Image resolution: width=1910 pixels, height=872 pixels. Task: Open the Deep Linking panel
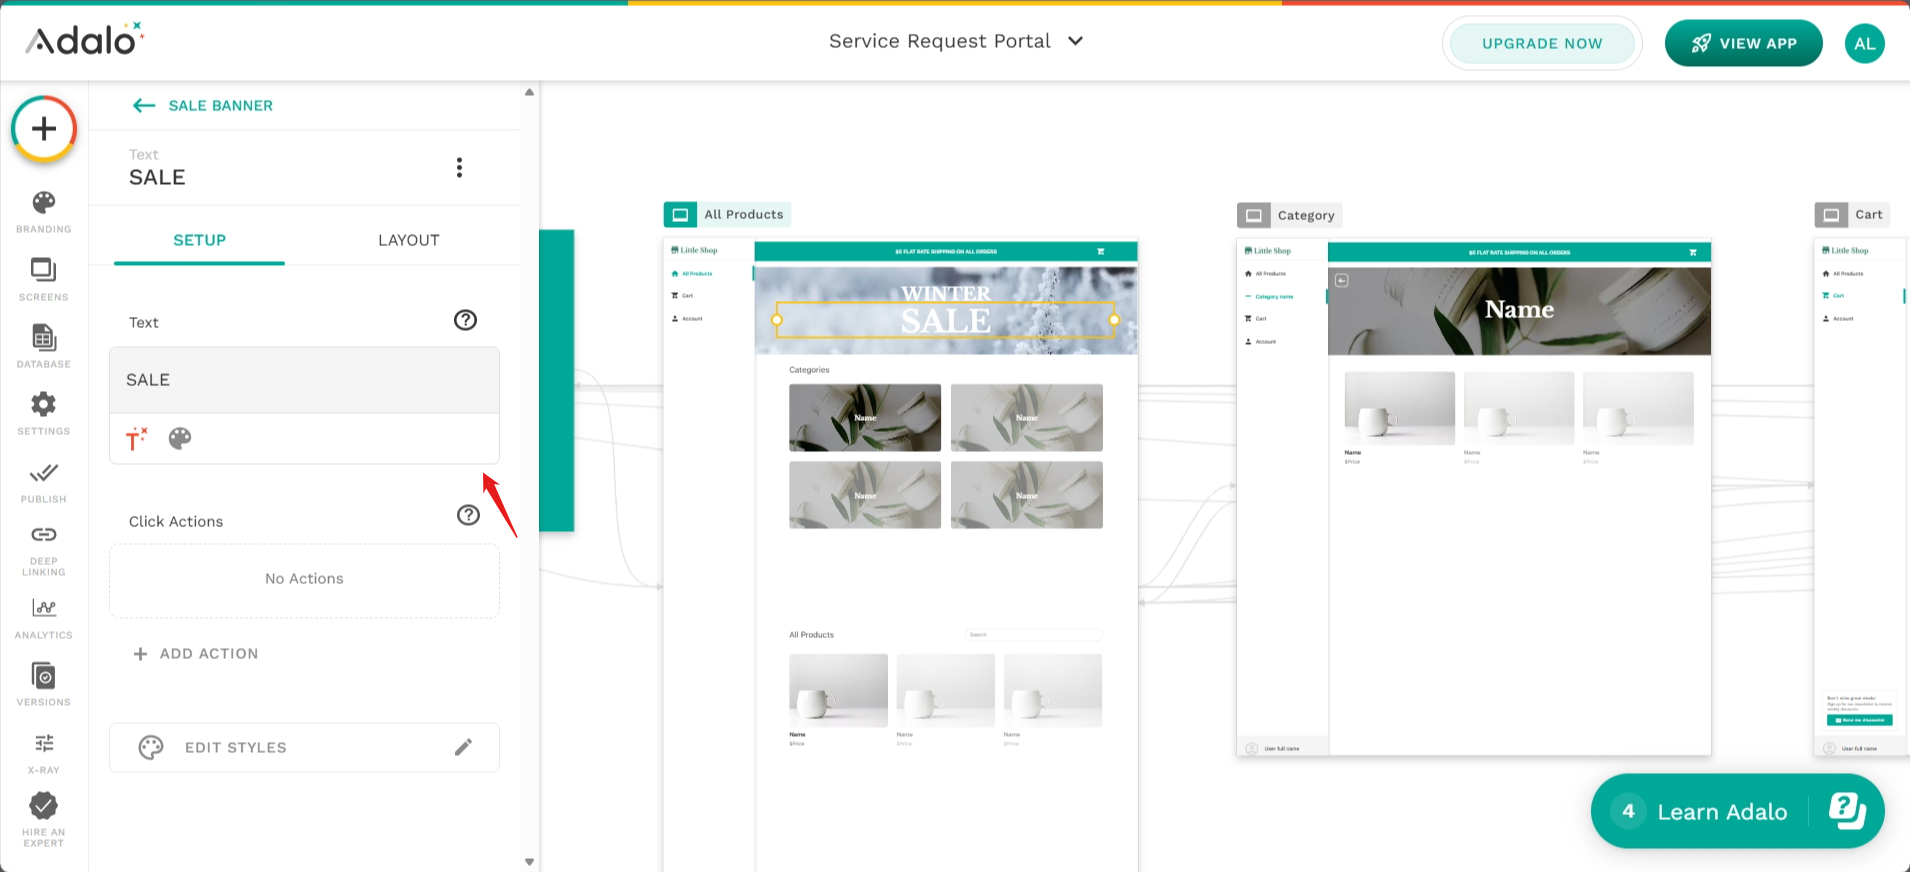point(44,550)
